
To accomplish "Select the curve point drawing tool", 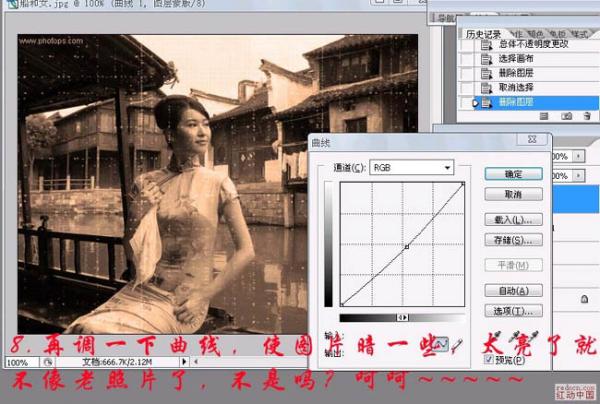I will click(441, 344).
